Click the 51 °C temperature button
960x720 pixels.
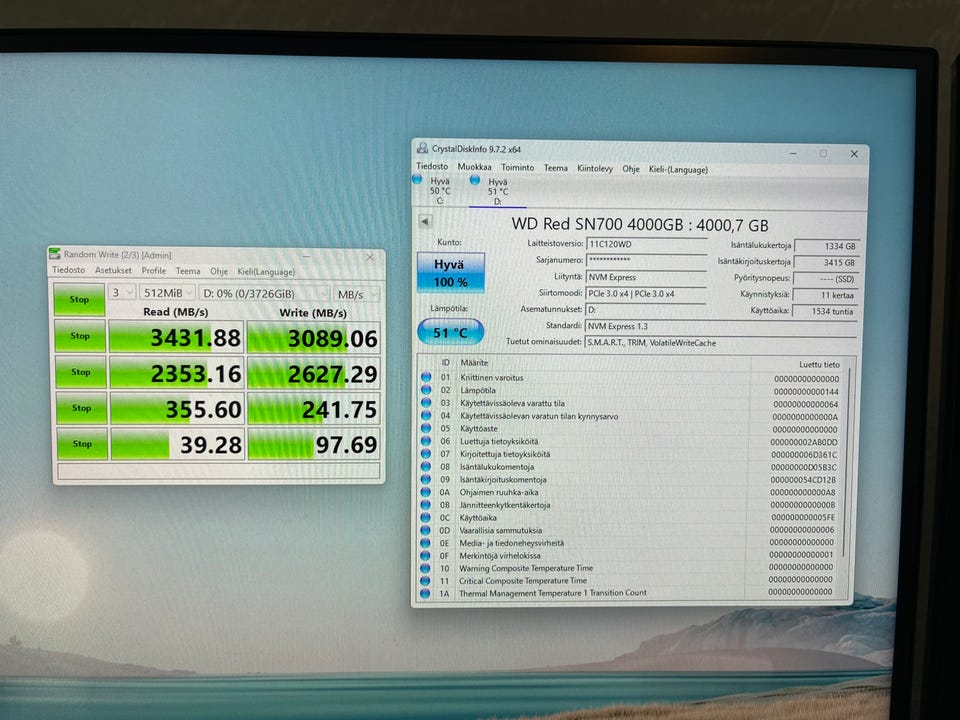451,332
